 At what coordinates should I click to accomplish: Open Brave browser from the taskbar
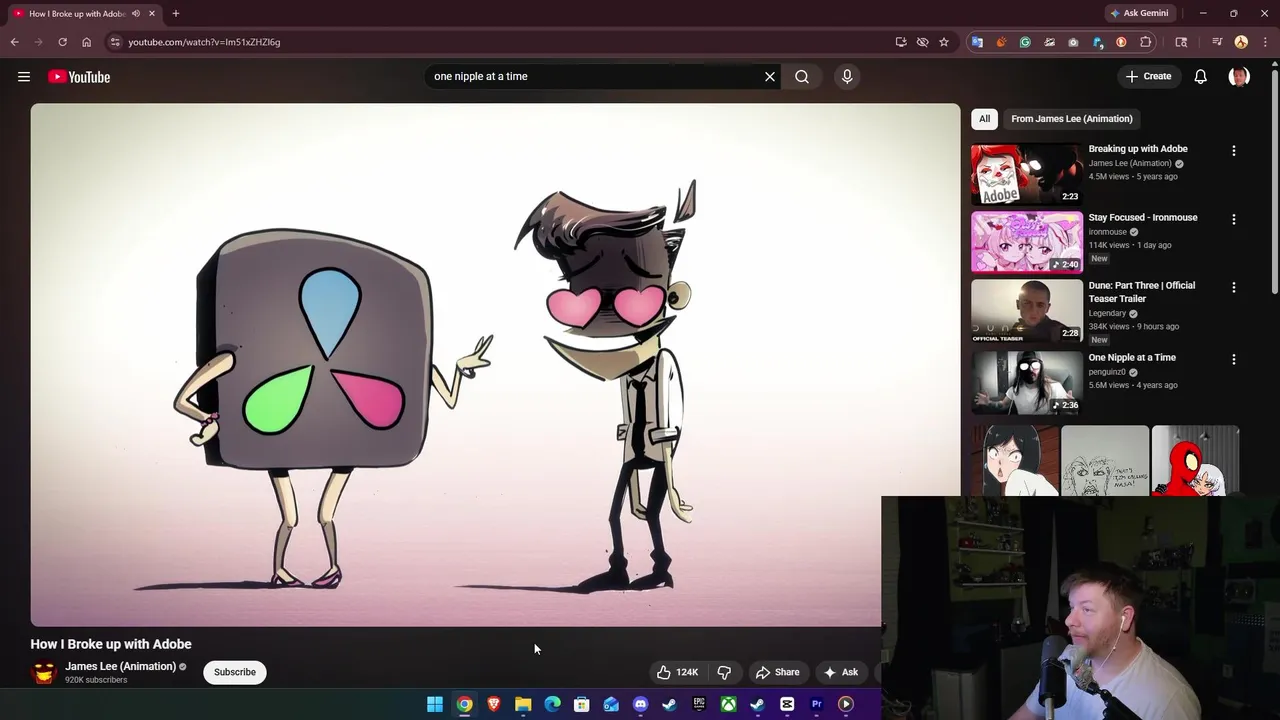pos(493,704)
